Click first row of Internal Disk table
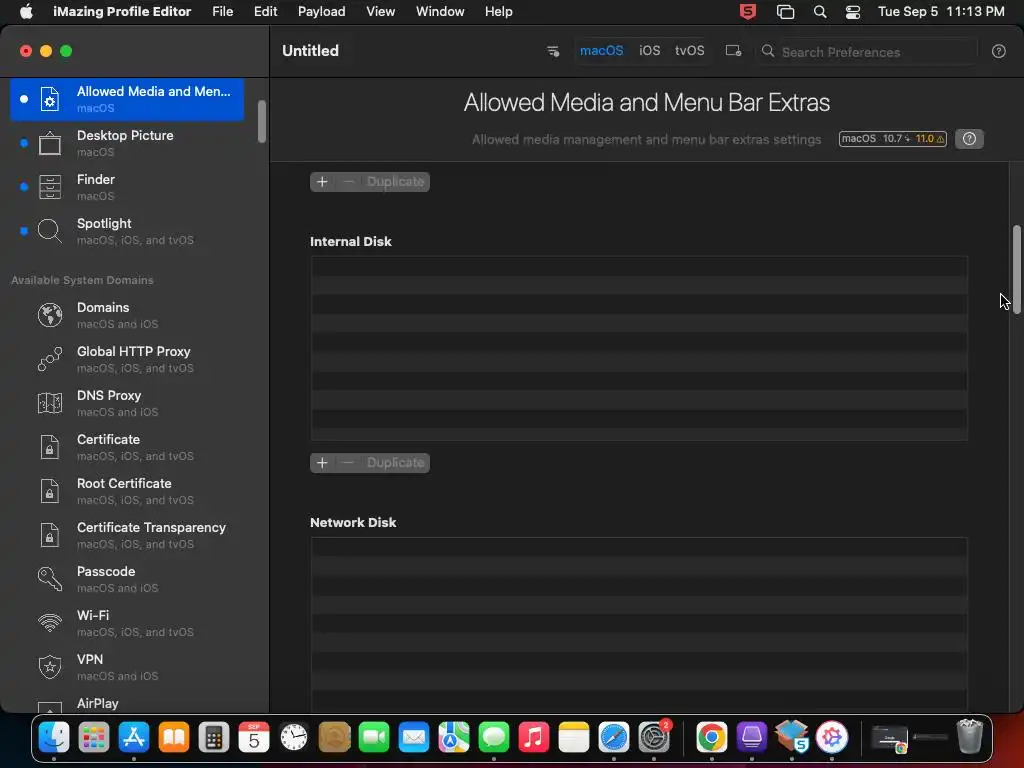The image size is (1024, 768). pos(639,265)
